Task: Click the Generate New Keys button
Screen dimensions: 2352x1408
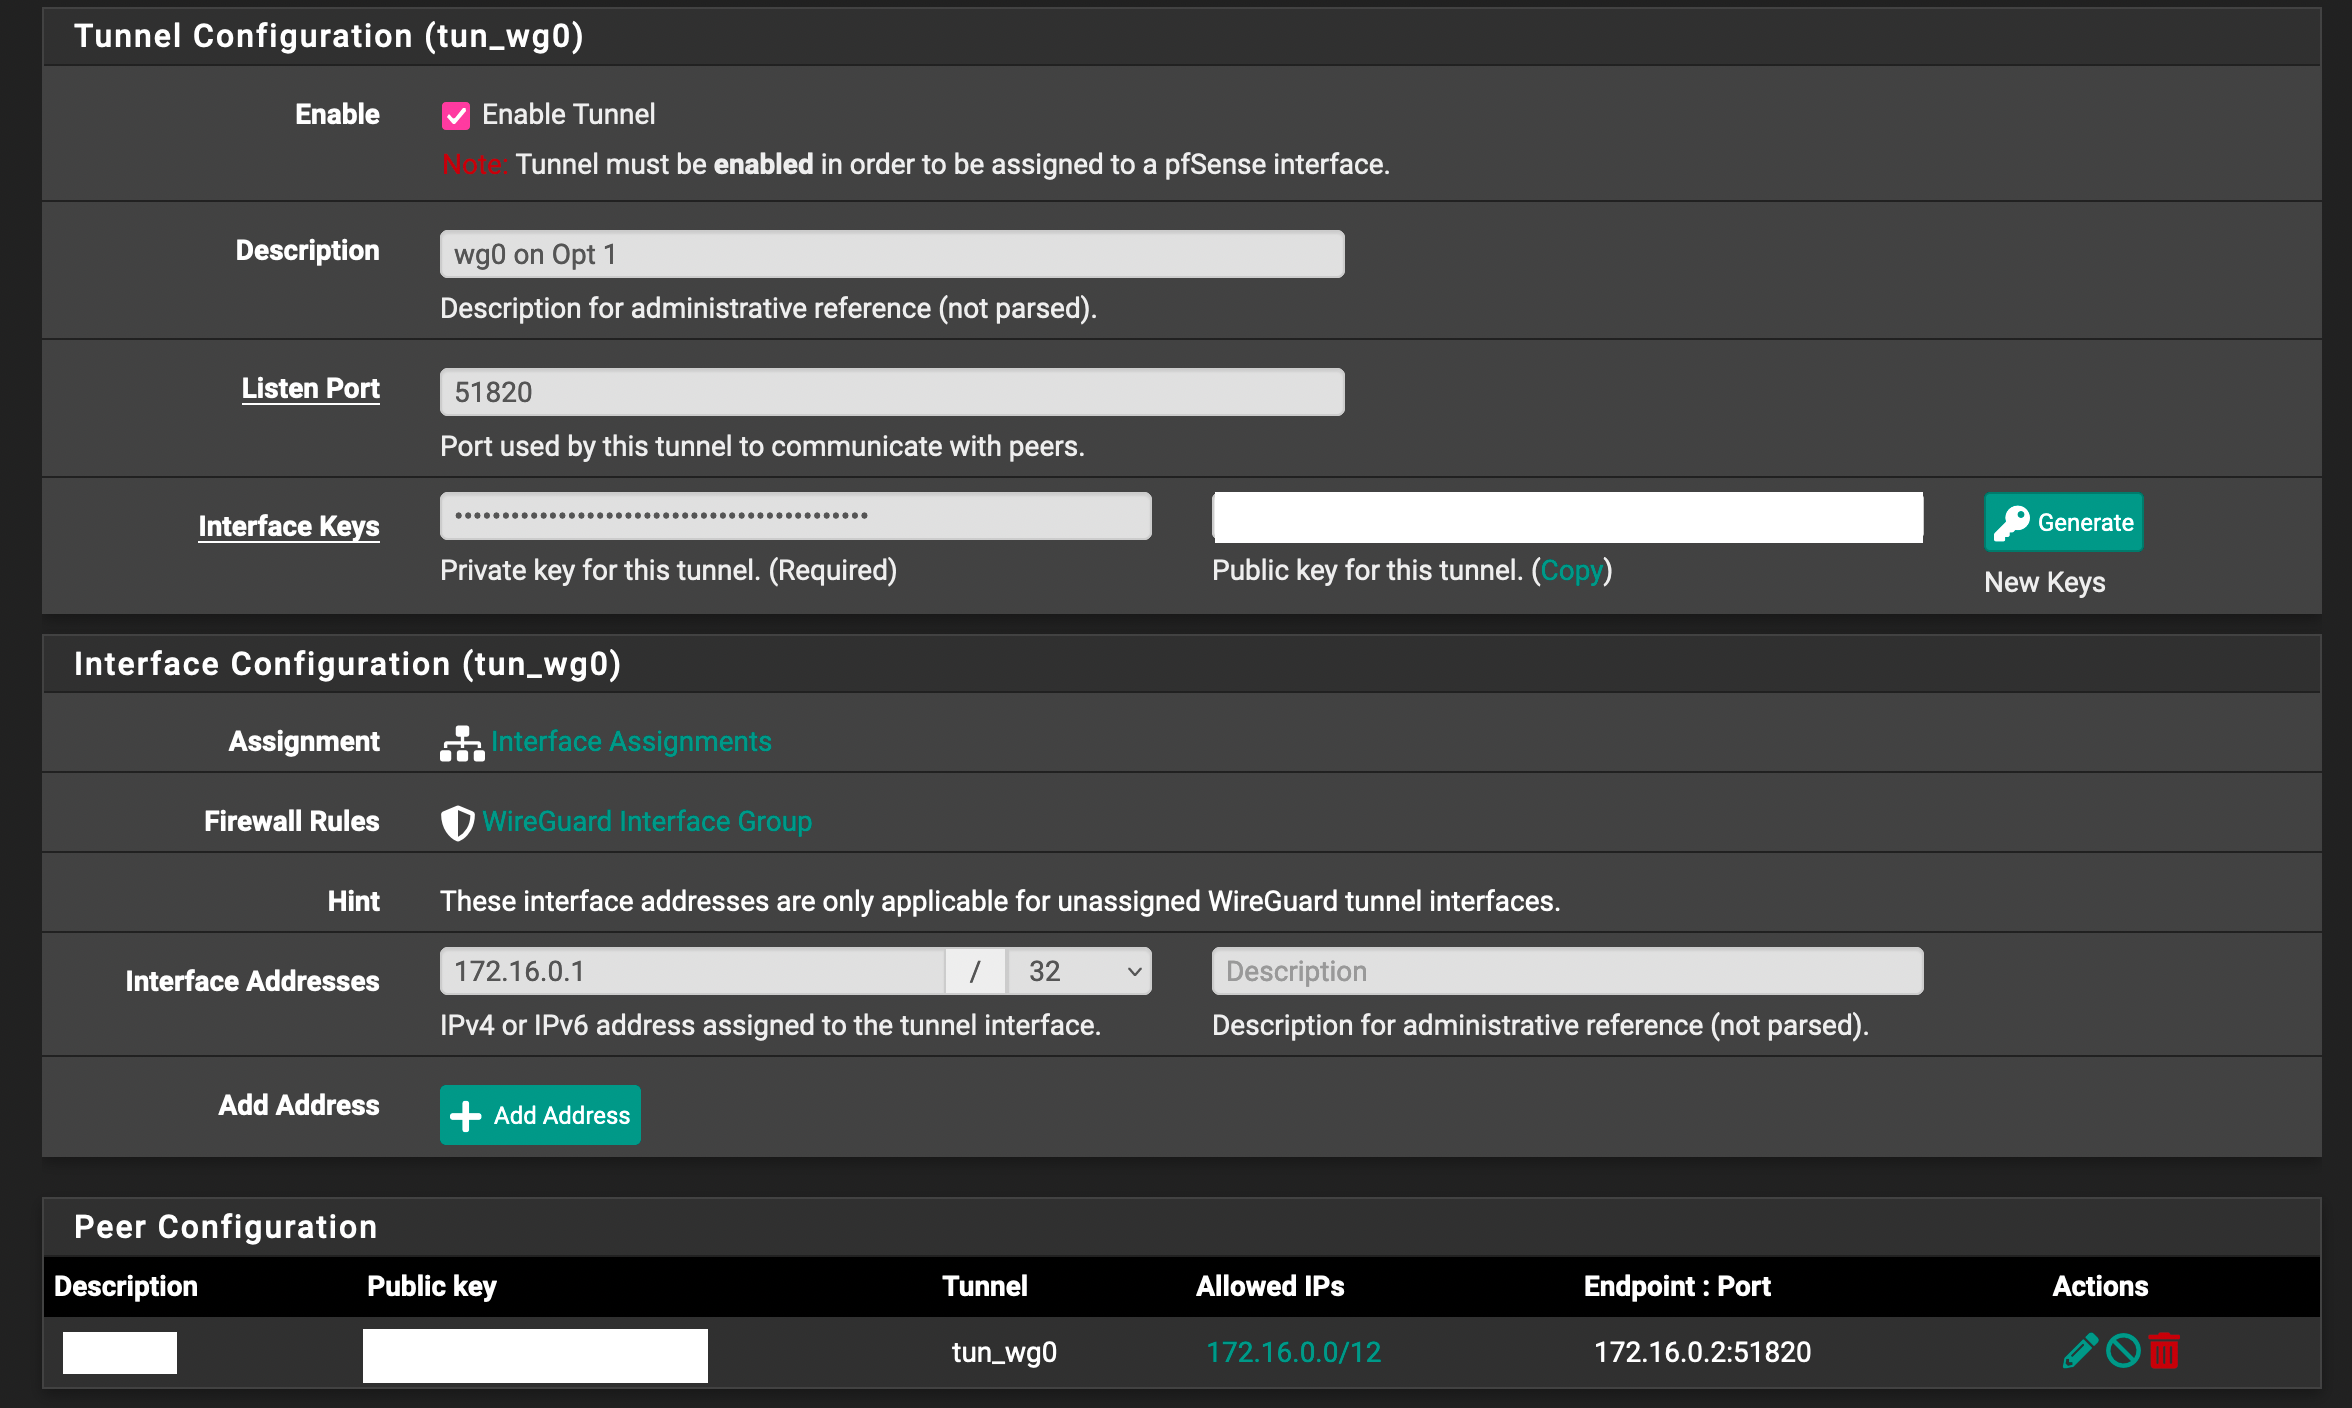Action: pos(2062,521)
